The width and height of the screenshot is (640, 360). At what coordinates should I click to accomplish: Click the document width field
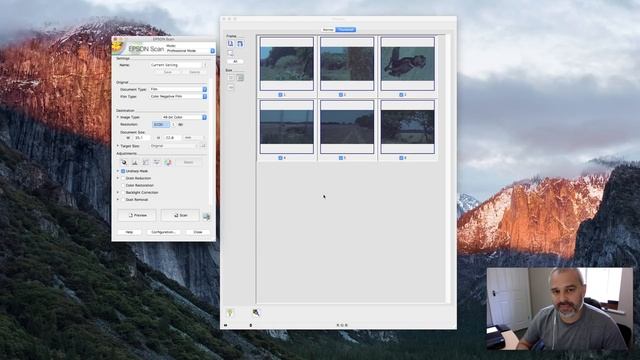coord(142,138)
